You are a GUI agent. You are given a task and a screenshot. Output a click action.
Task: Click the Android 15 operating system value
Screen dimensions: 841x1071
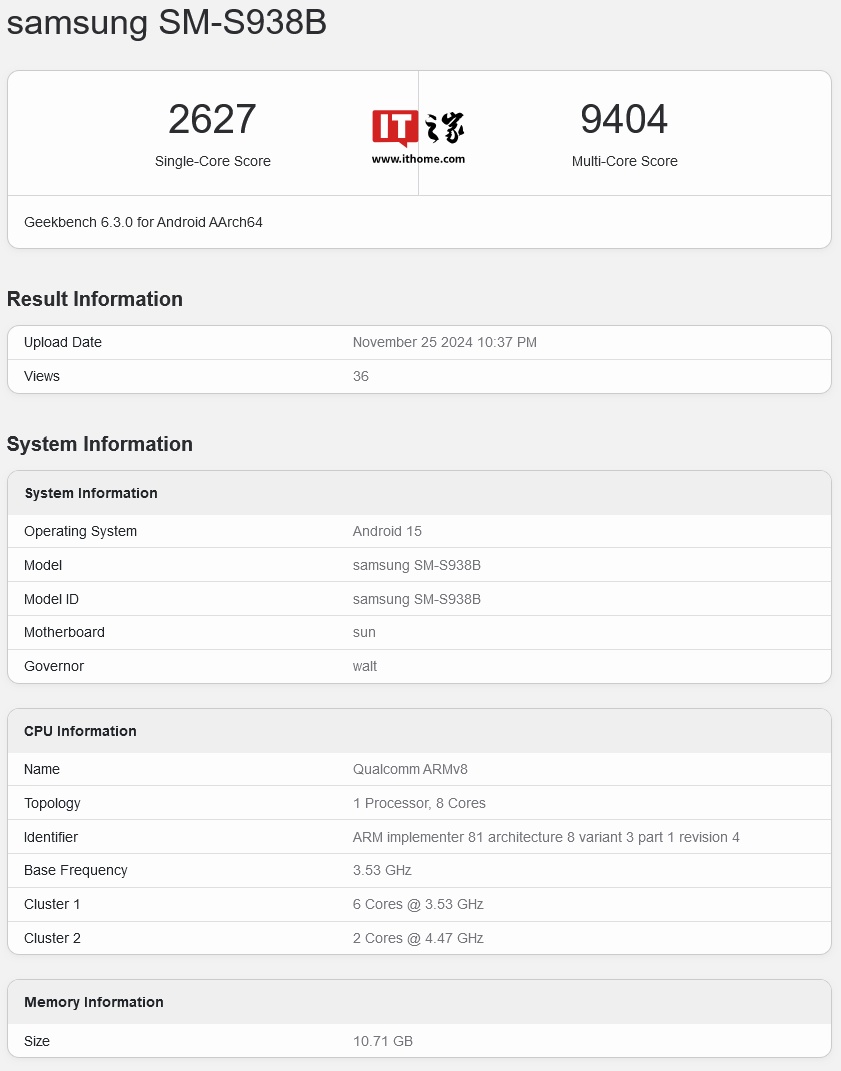click(x=387, y=531)
